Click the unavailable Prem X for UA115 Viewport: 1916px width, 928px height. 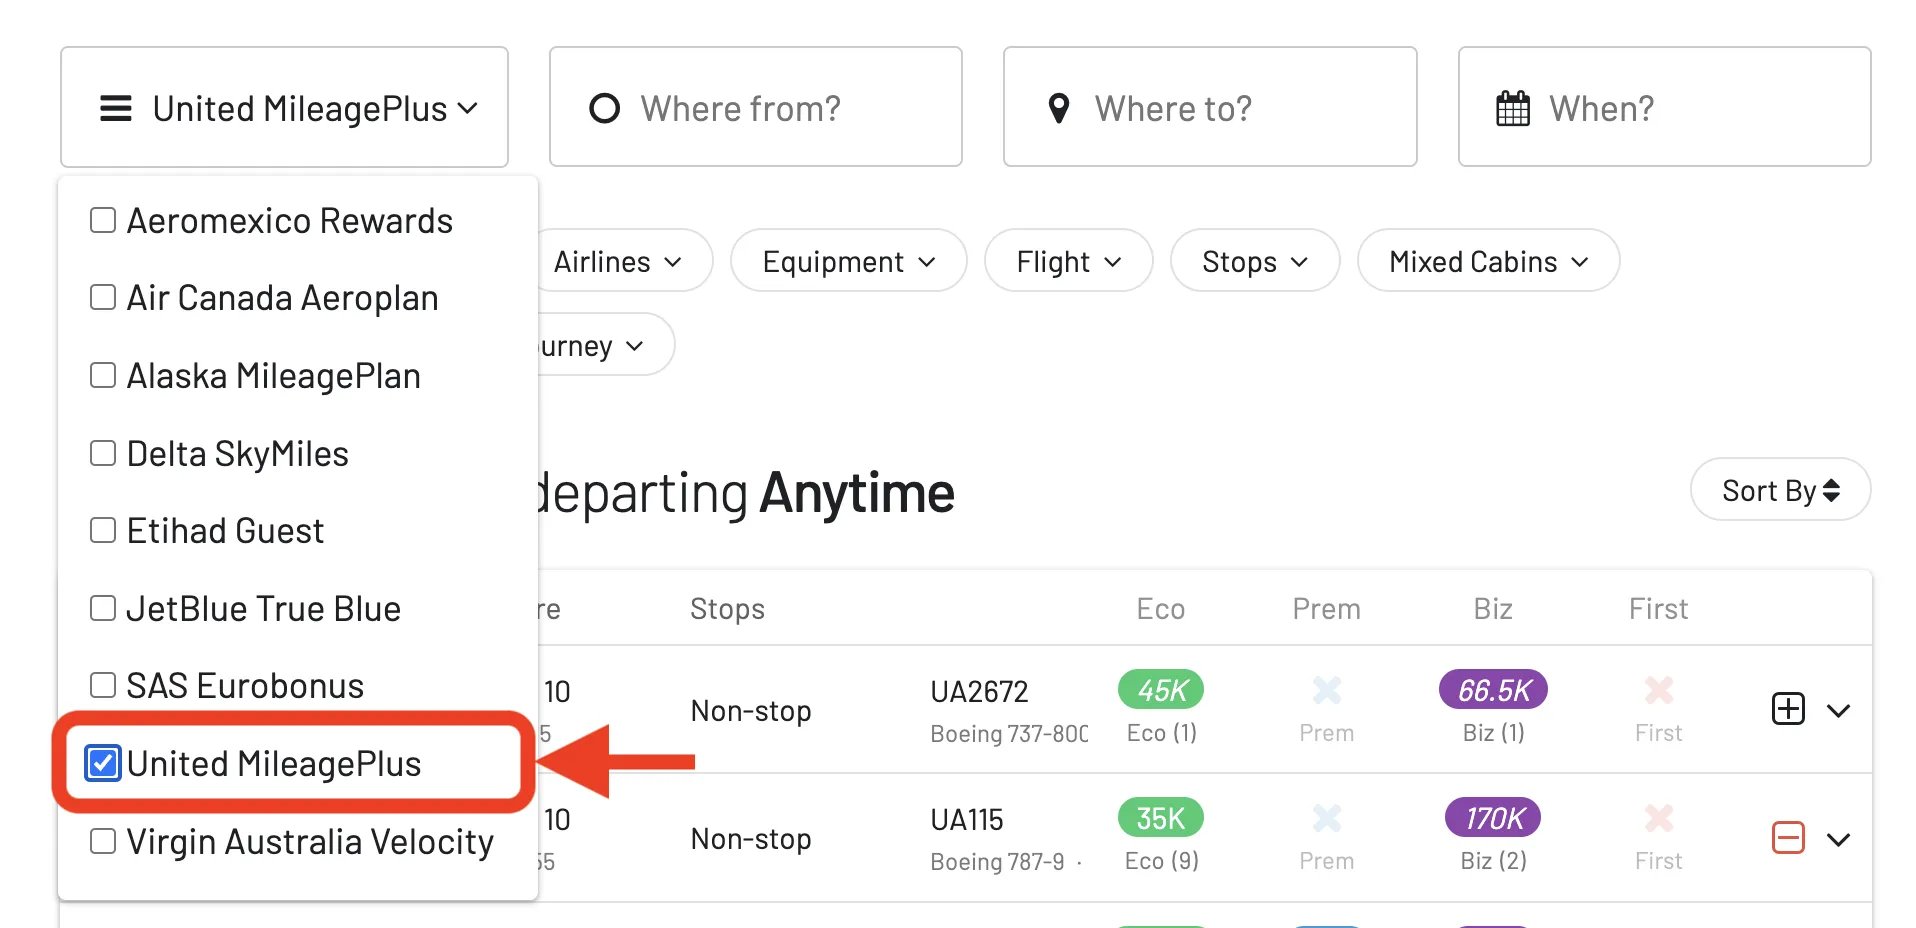[x=1327, y=818]
